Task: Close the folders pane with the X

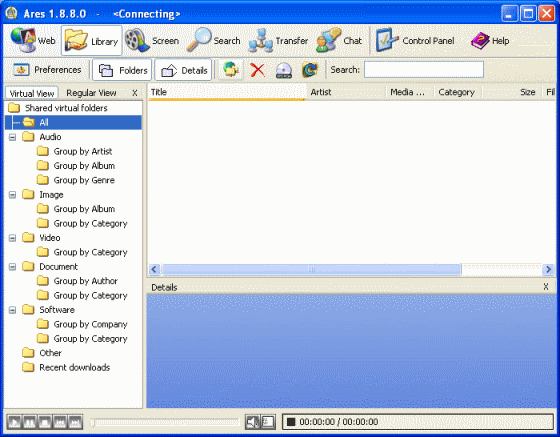Action: pos(135,93)
